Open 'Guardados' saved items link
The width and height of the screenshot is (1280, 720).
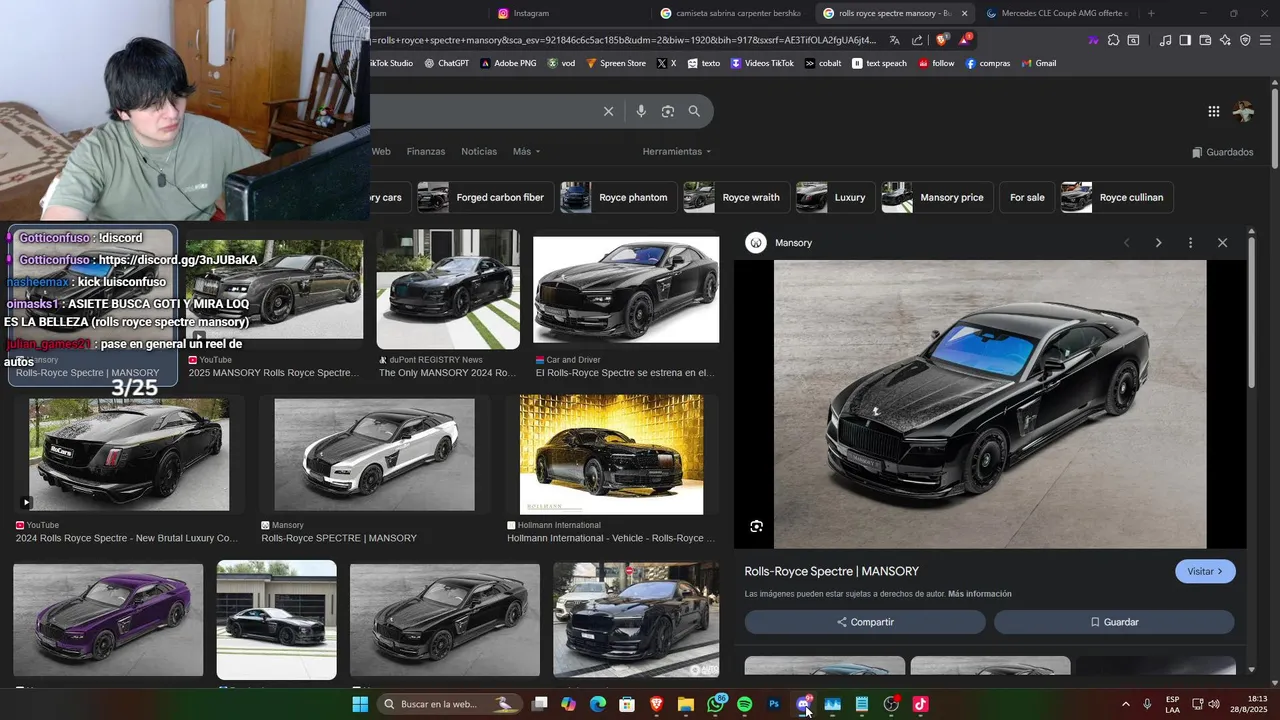click(x=1222, y=152)
